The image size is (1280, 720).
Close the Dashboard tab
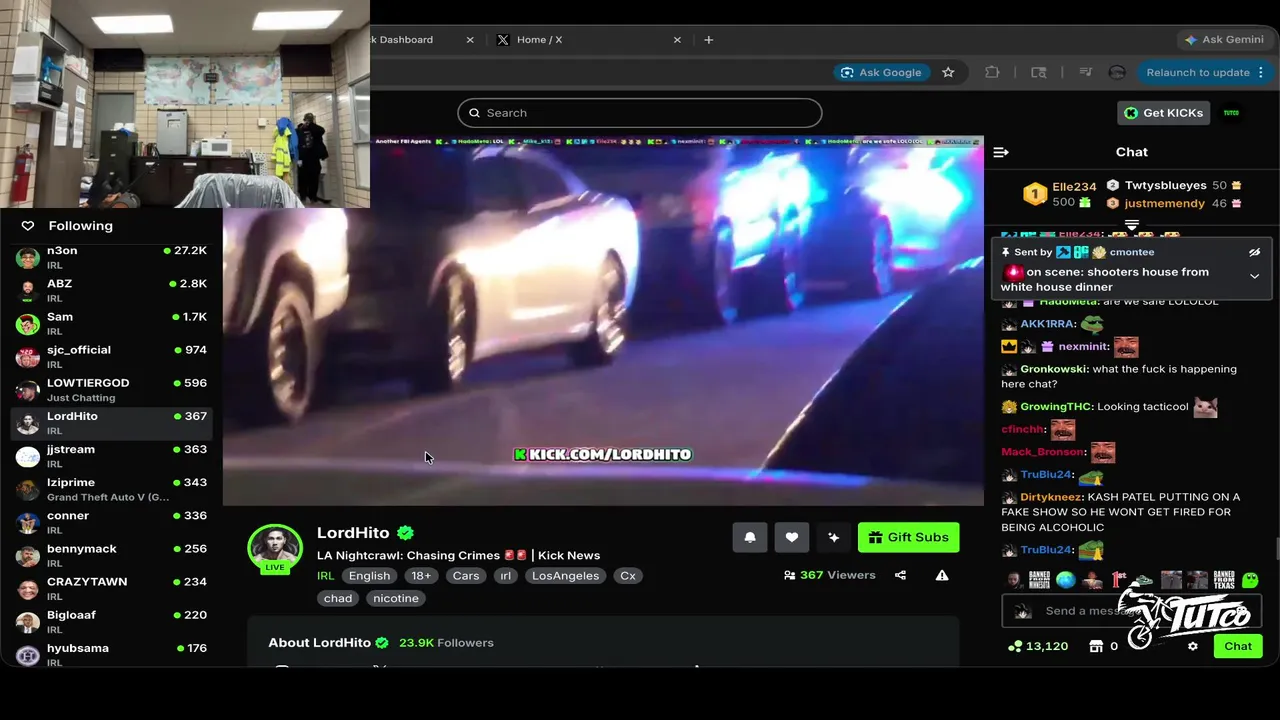(470, 40)
